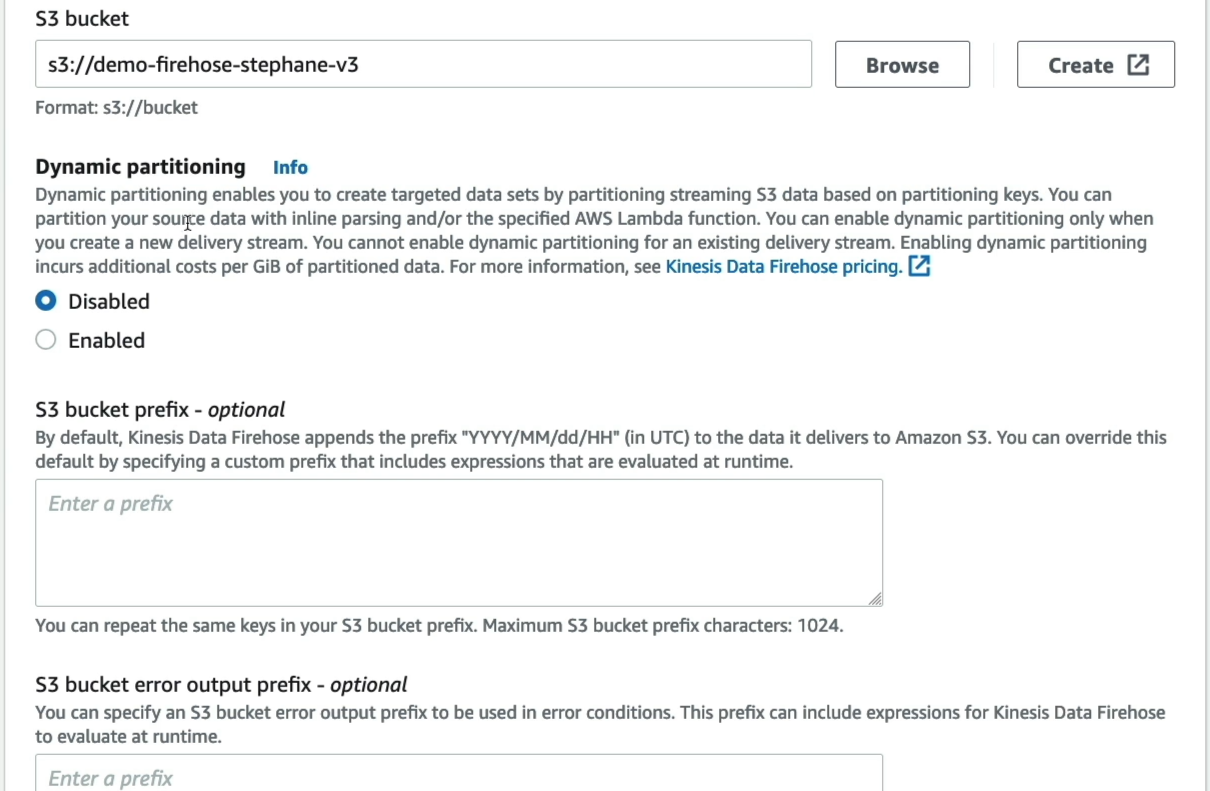Grab the resize handle of prefix textarea

(x=875, y=598)
